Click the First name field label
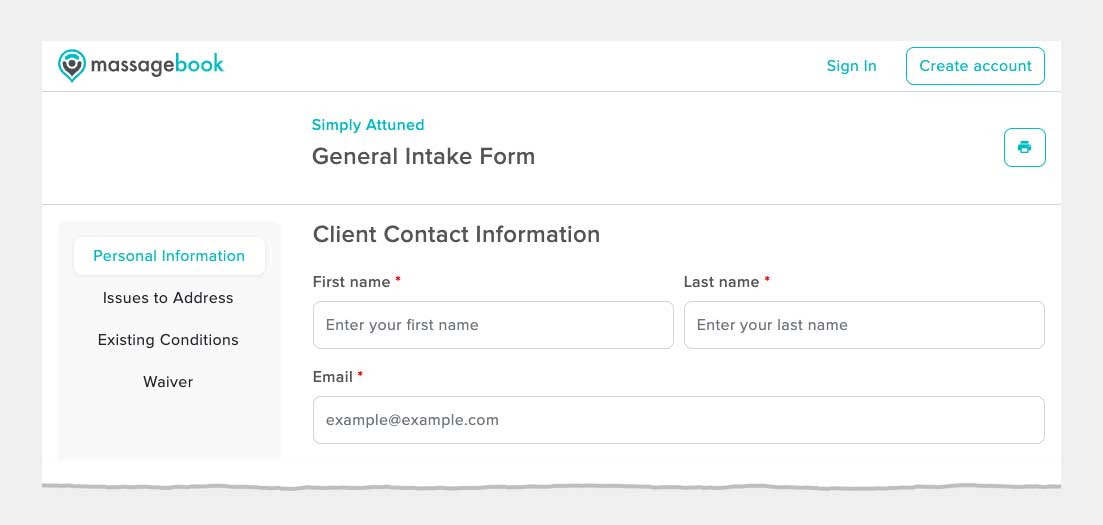1103x525 pixels. point(352,282)
